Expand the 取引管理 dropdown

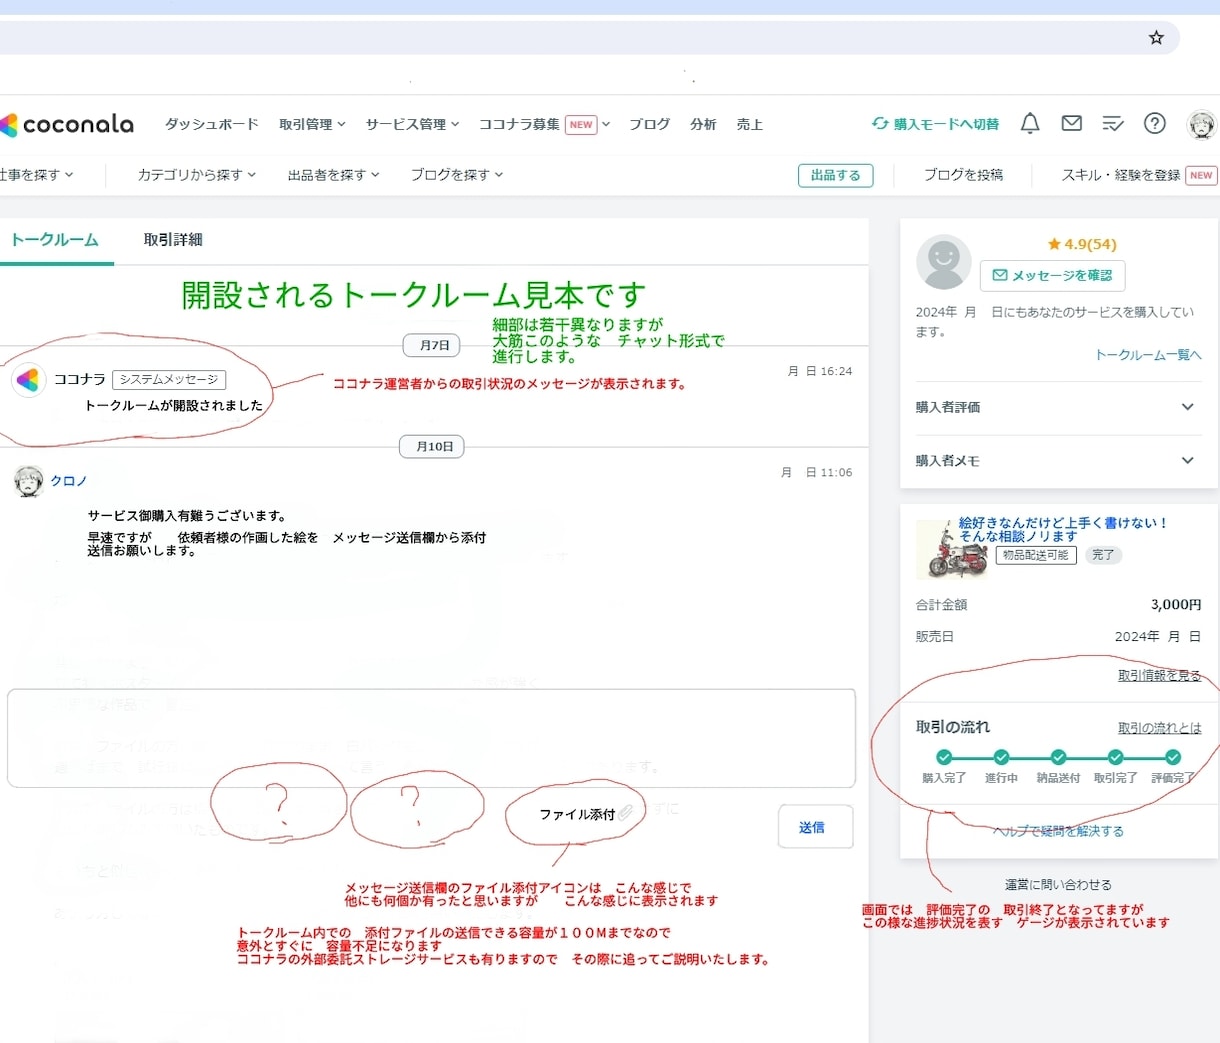[312, 124]
